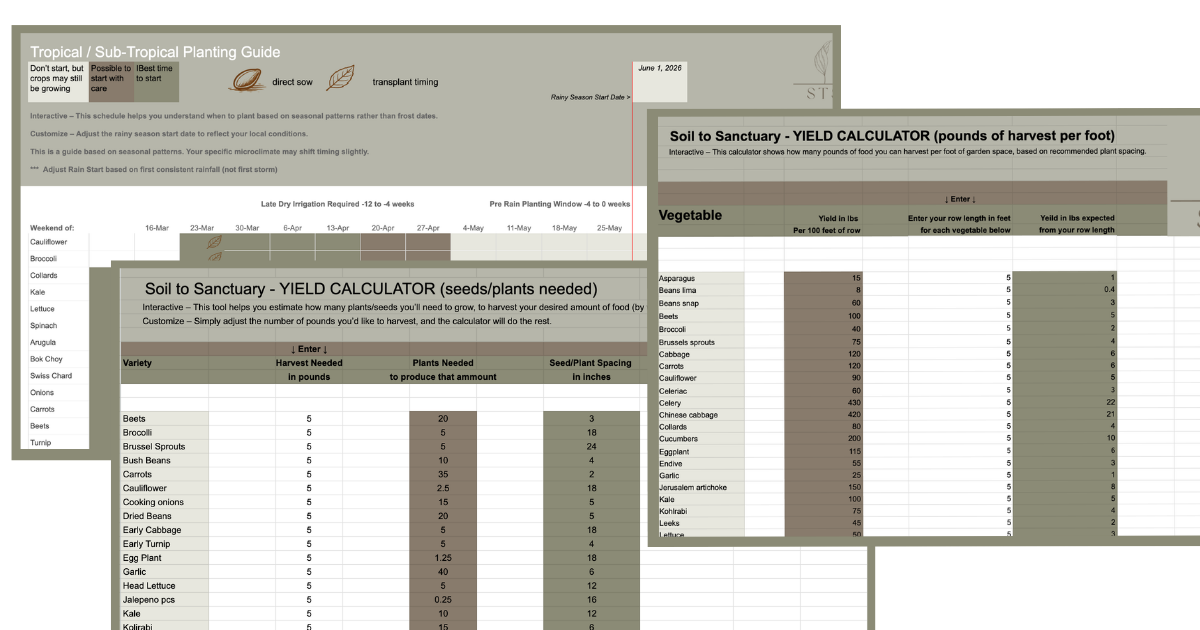Screen dimensions: 1200x630
Task: Select the Early Cabbage variety cell
Action: point(165,530)
